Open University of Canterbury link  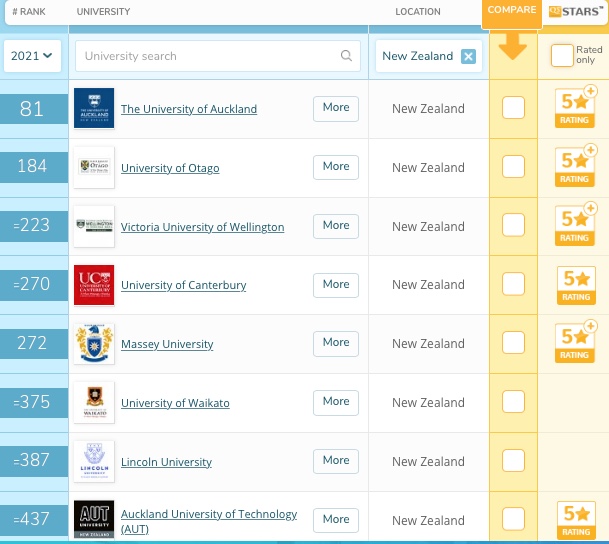183,285
